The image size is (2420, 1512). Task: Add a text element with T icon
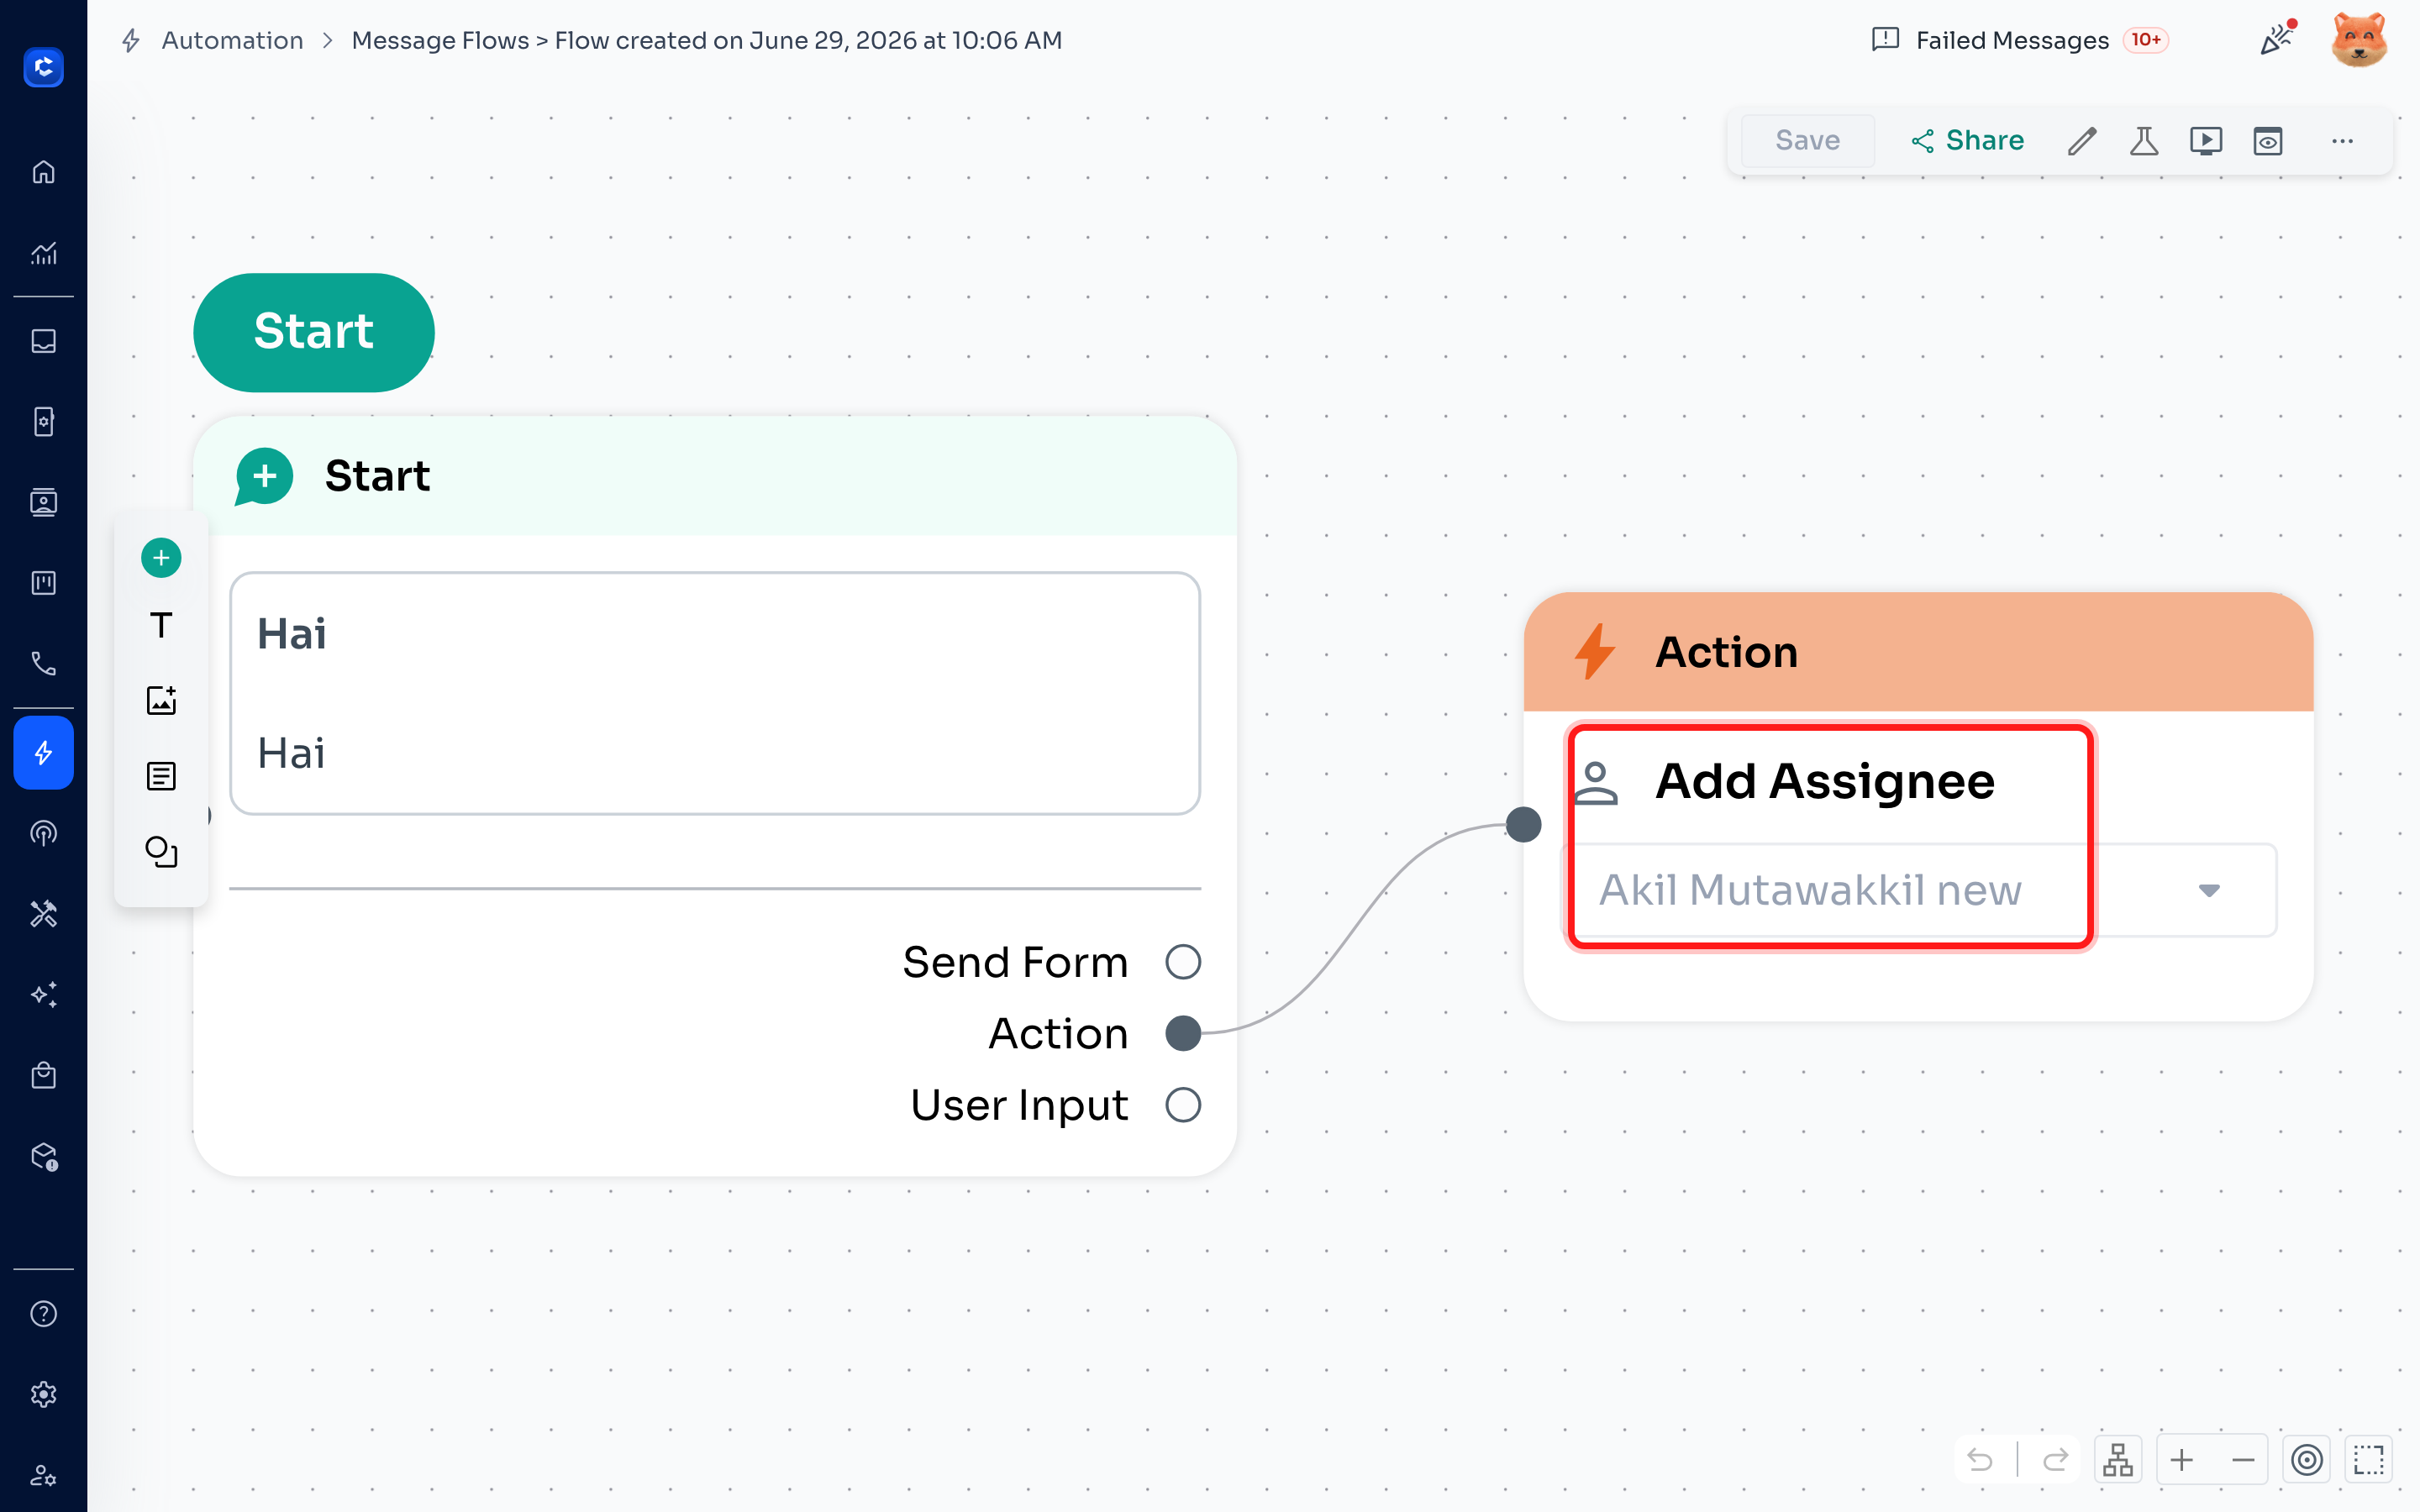click(161, 626)
